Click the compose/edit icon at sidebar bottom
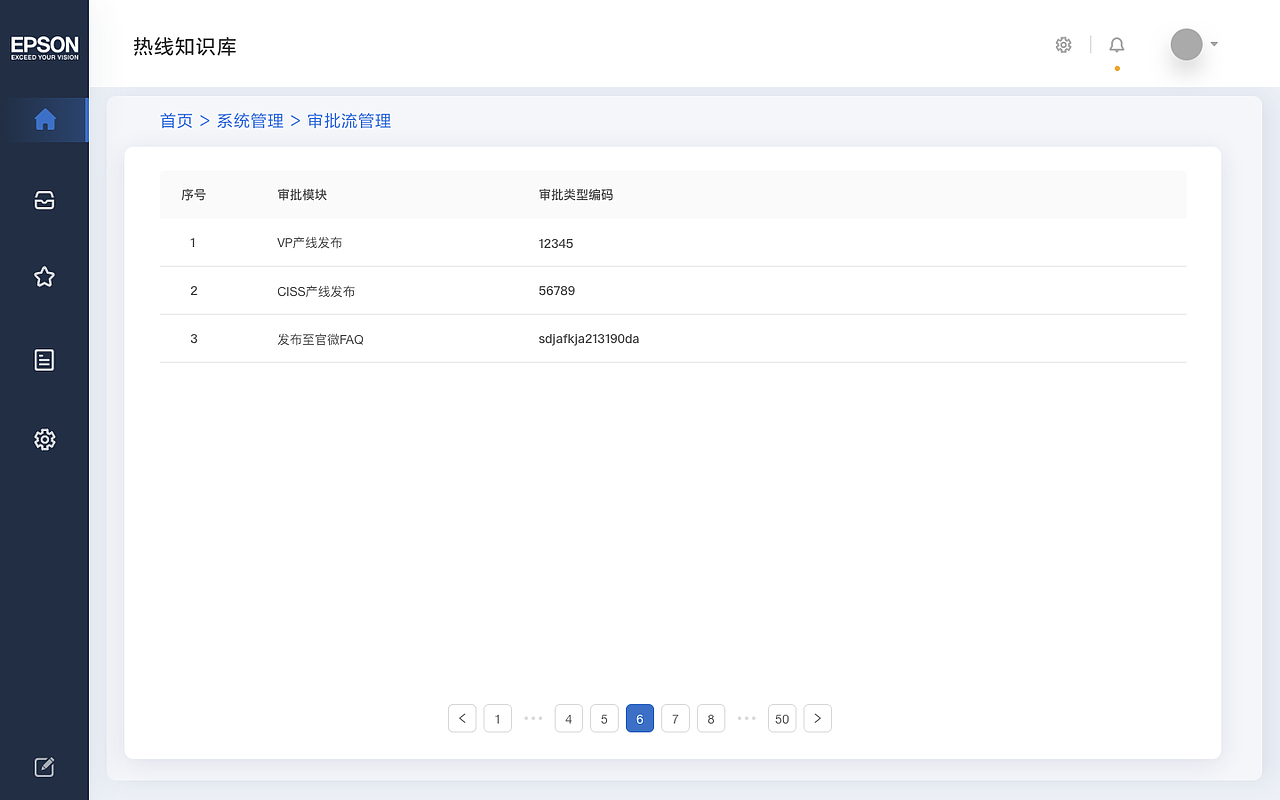Viewport: 1280px width, 800px height. pos(44,766)
